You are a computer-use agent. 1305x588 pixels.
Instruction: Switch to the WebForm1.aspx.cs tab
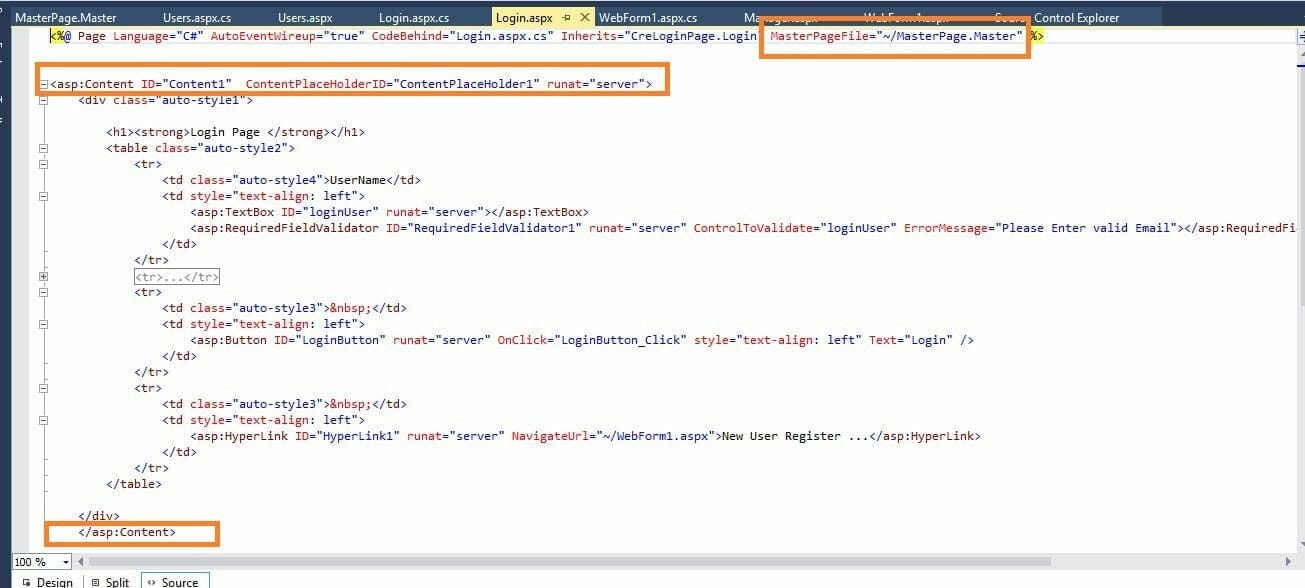pyautogui.click(x=648, y=18)
